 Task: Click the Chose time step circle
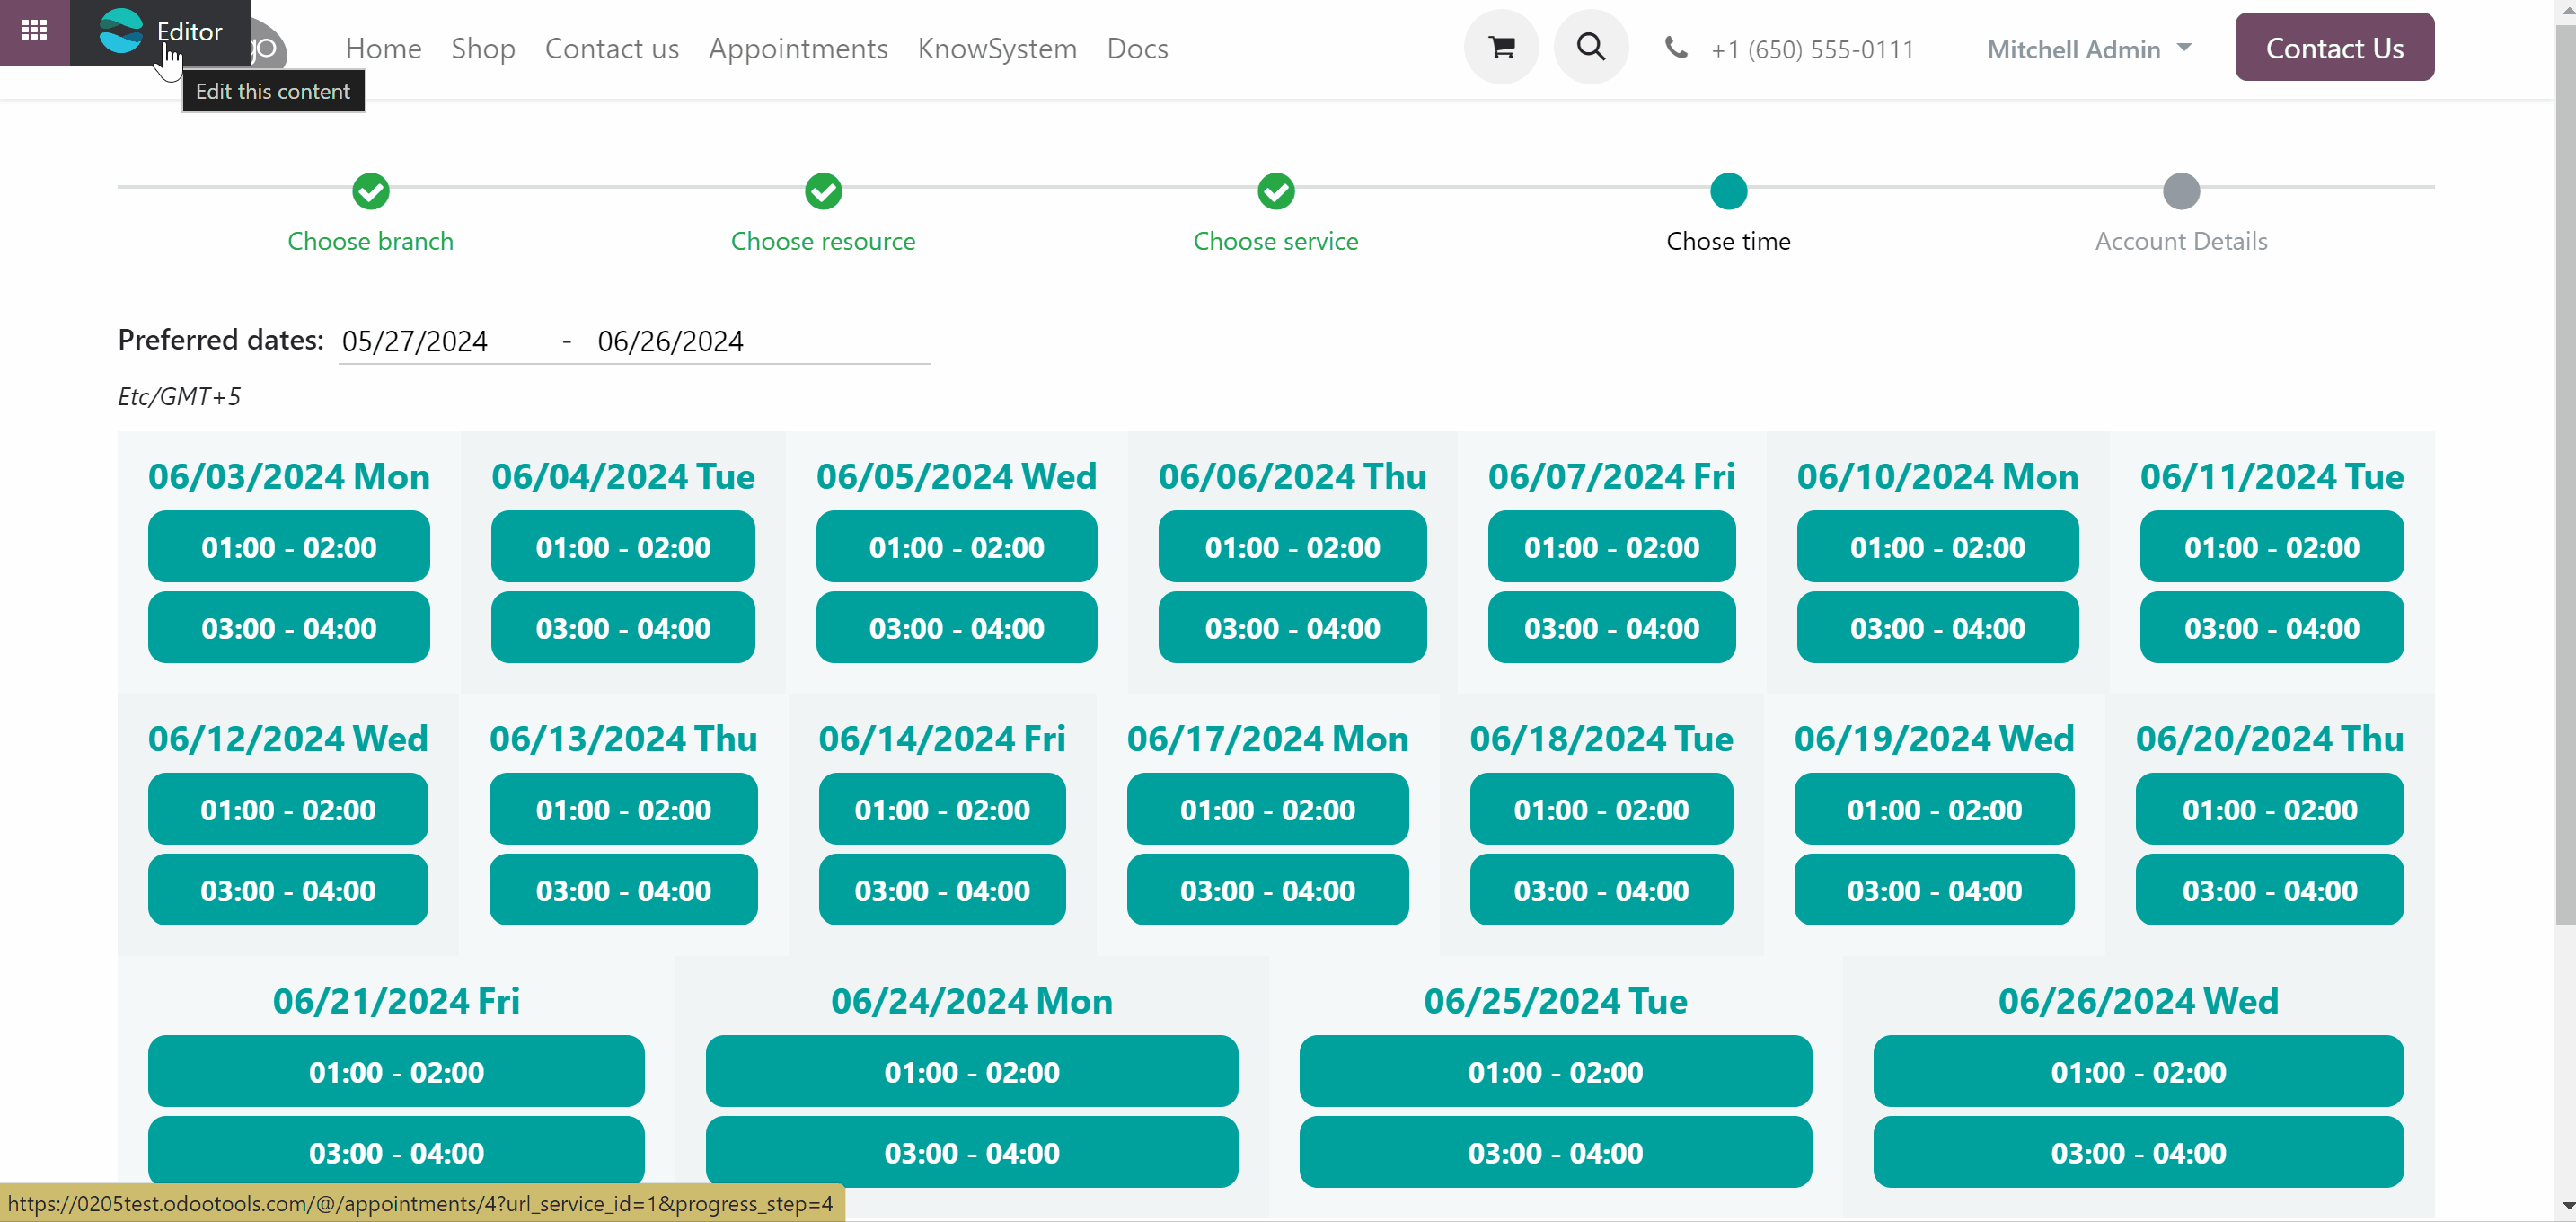(x=1728, y=191)
